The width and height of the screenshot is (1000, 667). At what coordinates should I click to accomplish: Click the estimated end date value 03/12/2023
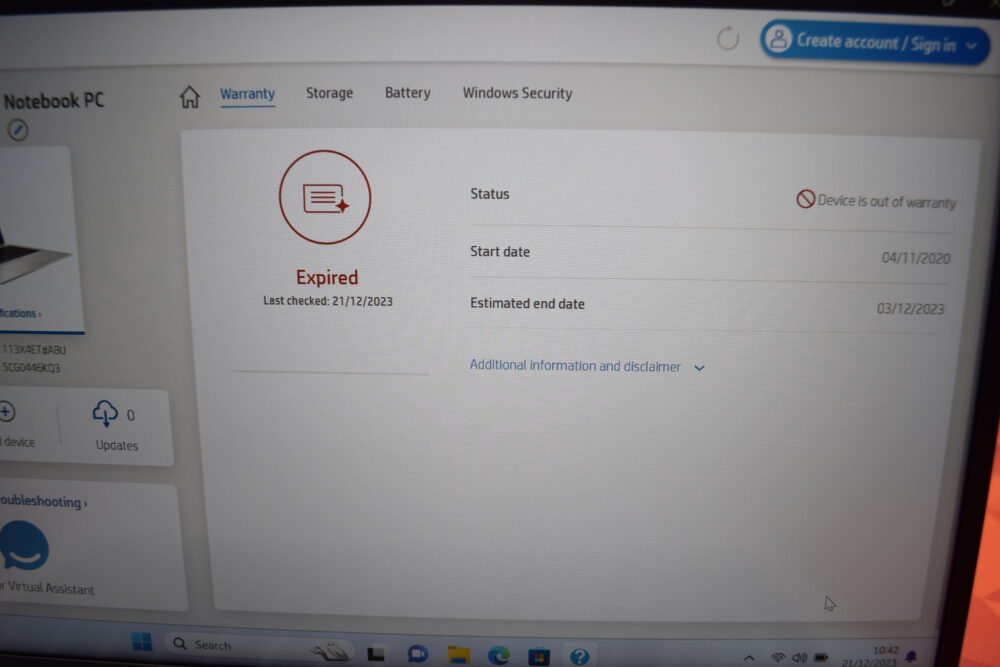coord(910,309)
